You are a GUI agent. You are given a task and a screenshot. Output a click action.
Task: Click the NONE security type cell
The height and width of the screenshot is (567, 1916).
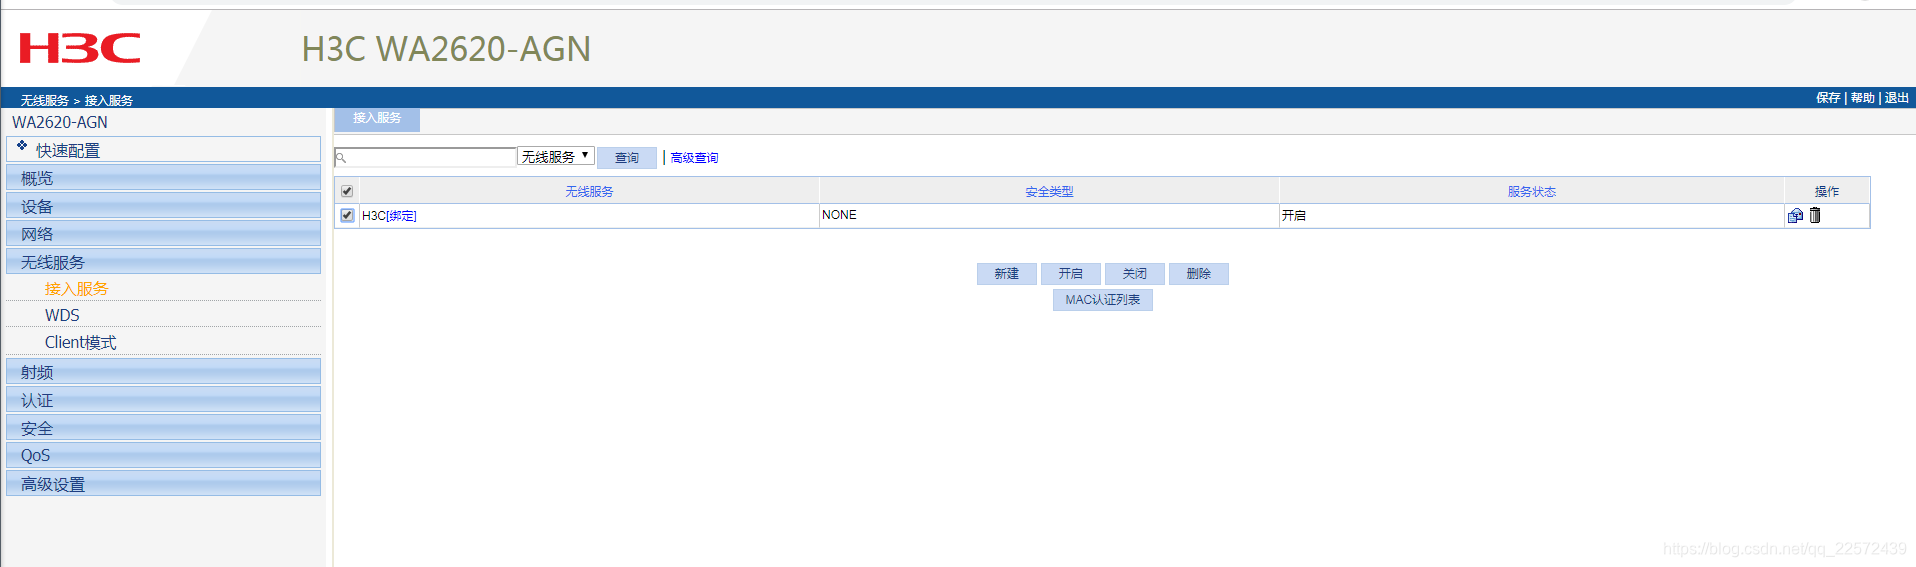click(x=1049, y=215)
